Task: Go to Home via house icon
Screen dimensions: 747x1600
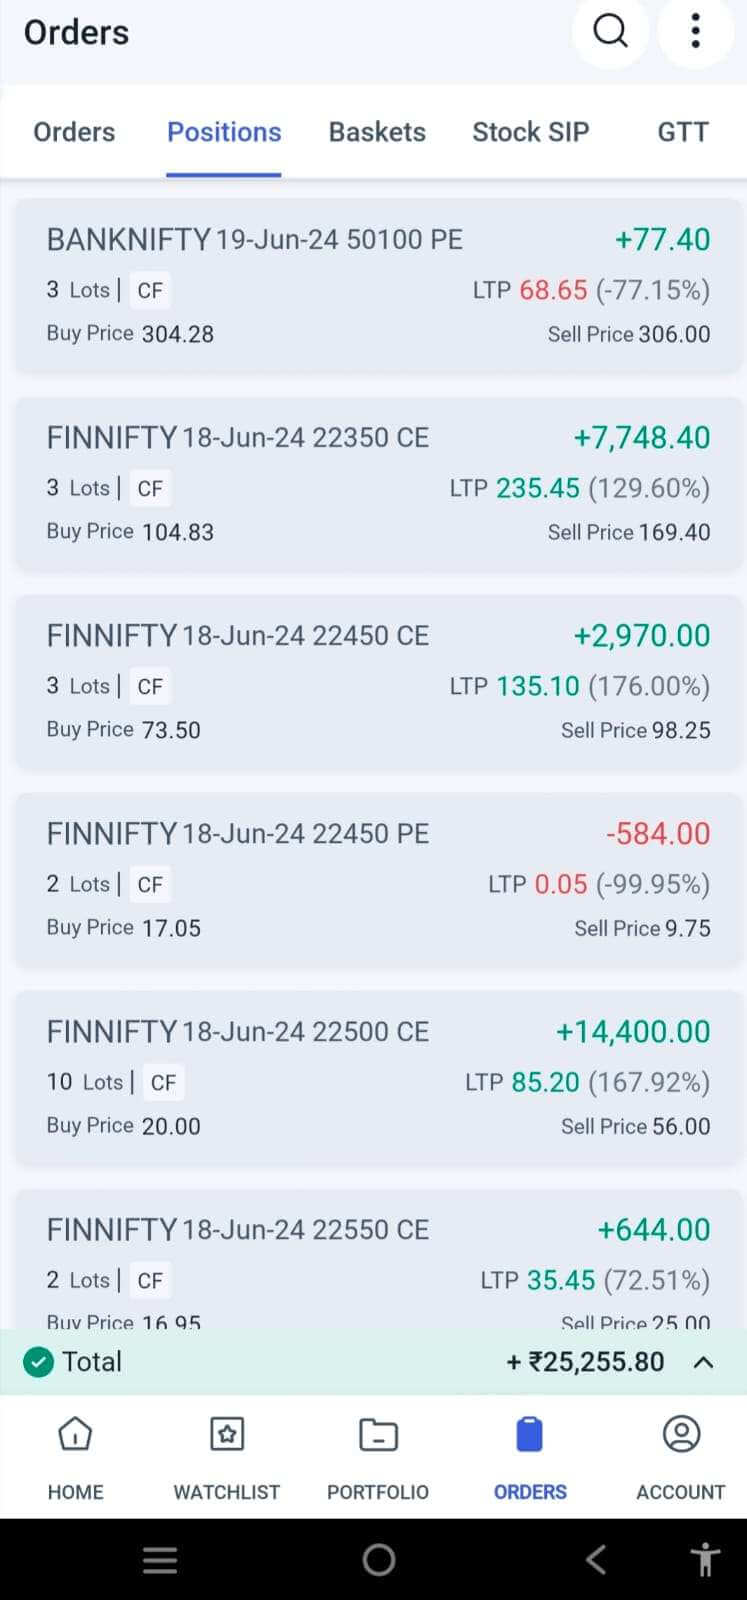Action: click(x=75, y=1435)
